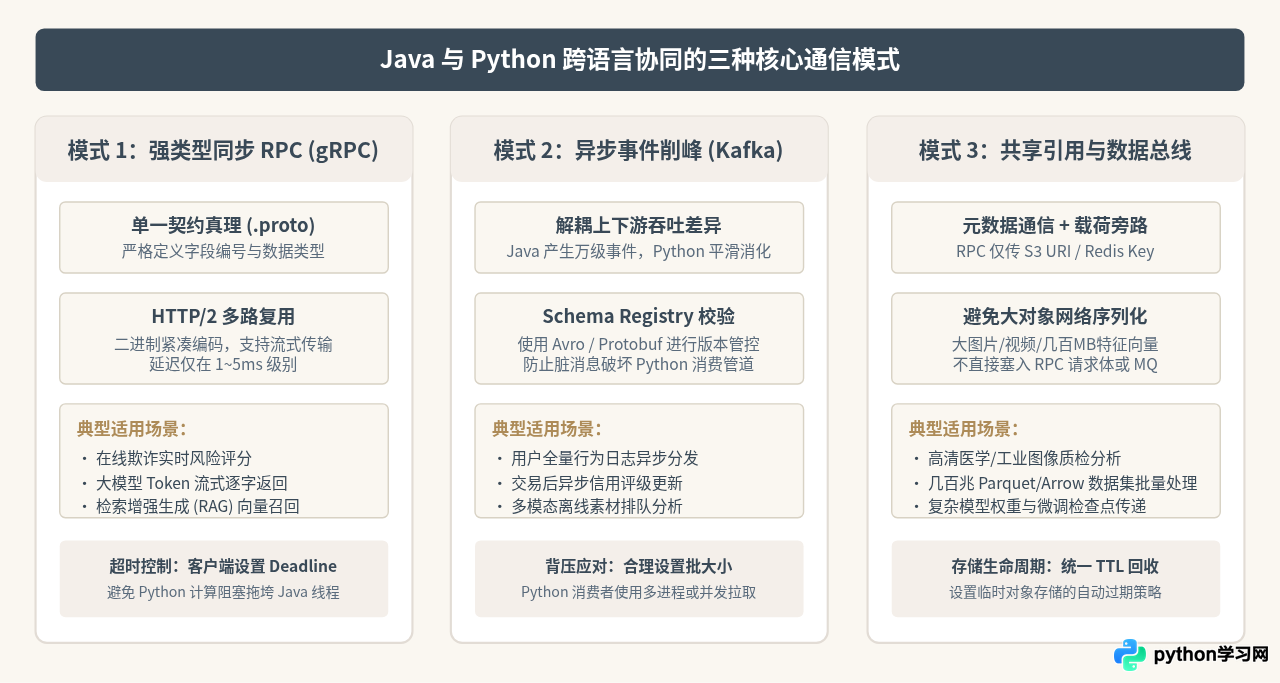Click '存储生命周期：统一 TTL 回收' heading
The height and width of the screenshot is (683, 1280).
coord(1055,567)
